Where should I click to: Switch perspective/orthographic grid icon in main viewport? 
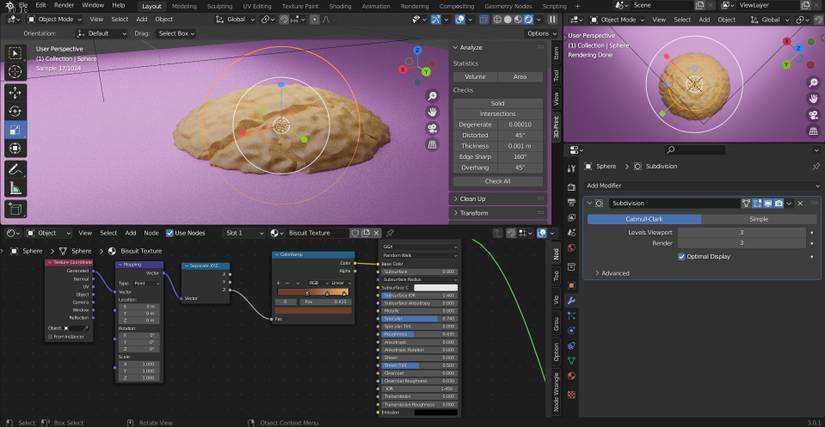pyautogui.click(x=432, y=145)
